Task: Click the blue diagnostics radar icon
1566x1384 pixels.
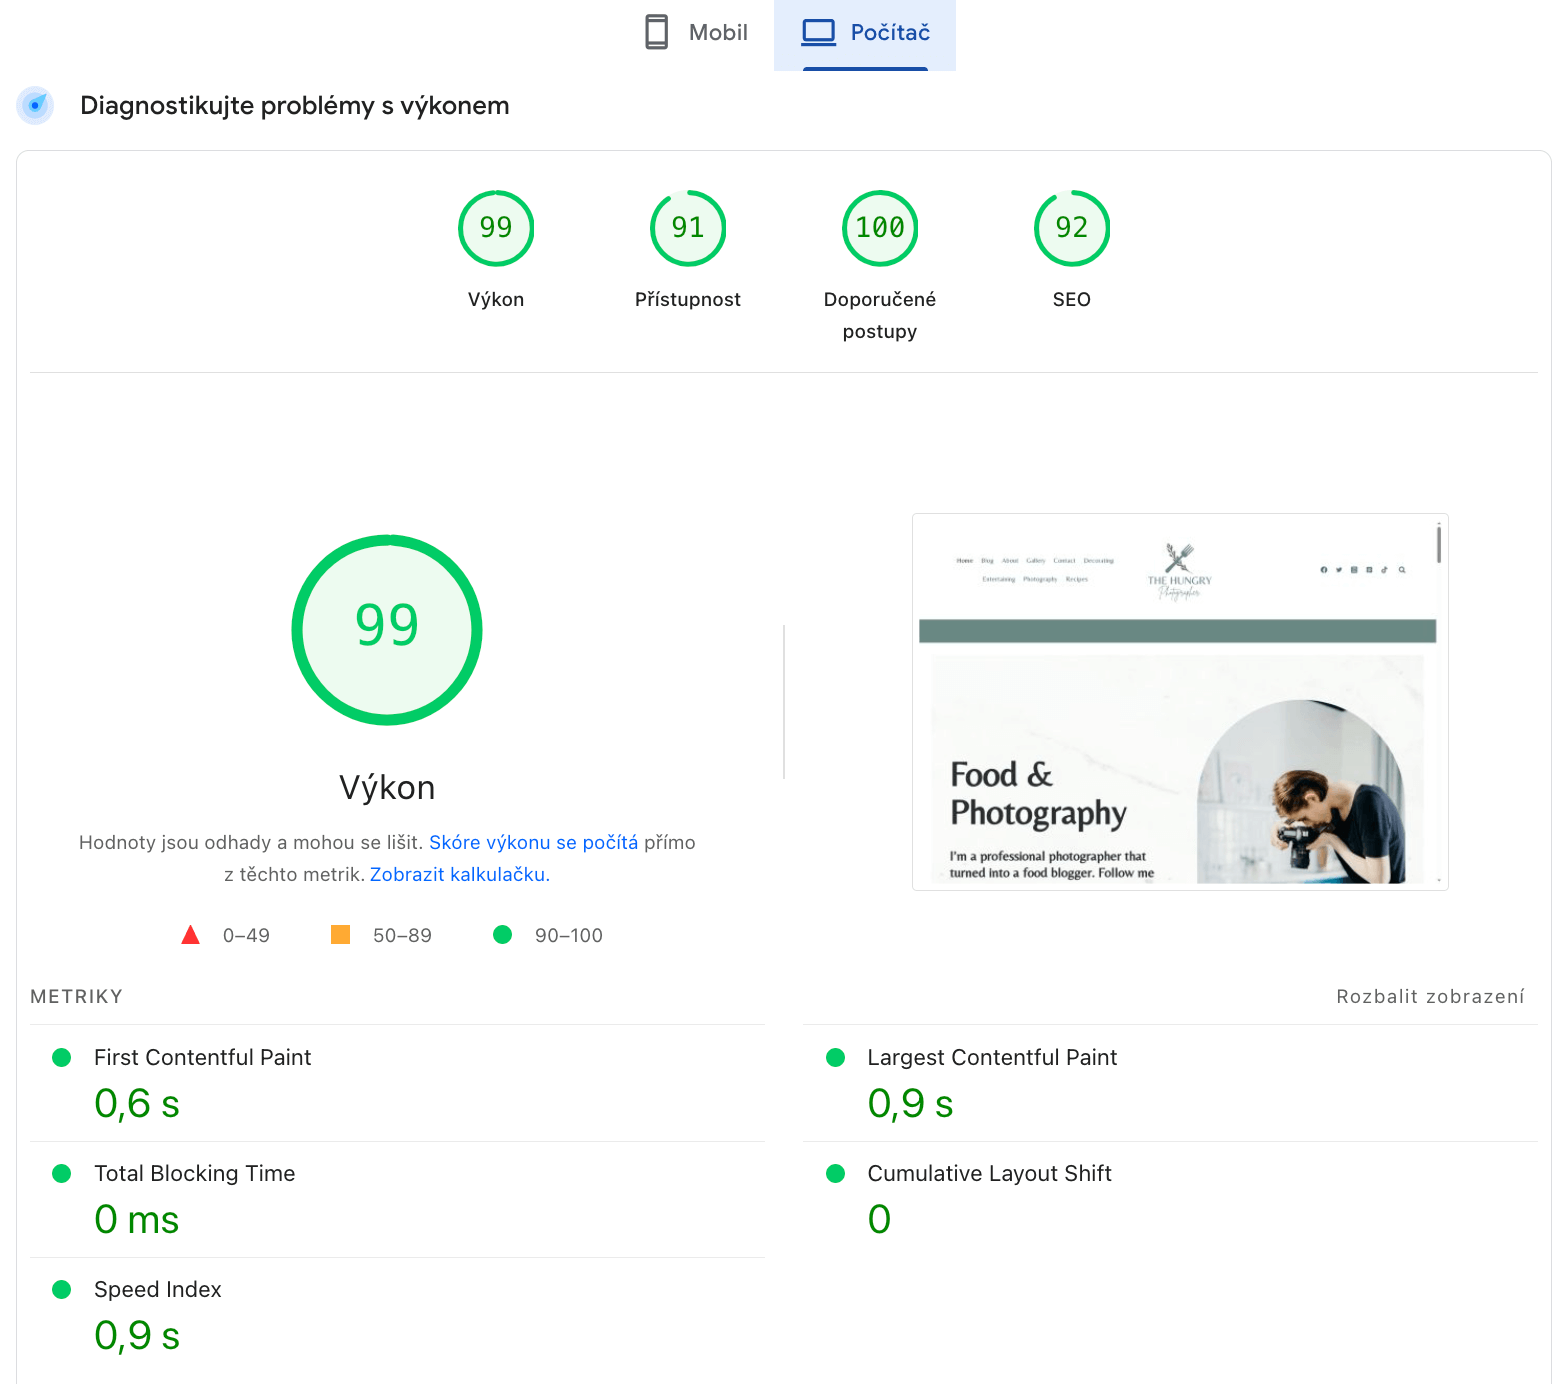Action: pos(35,105)
